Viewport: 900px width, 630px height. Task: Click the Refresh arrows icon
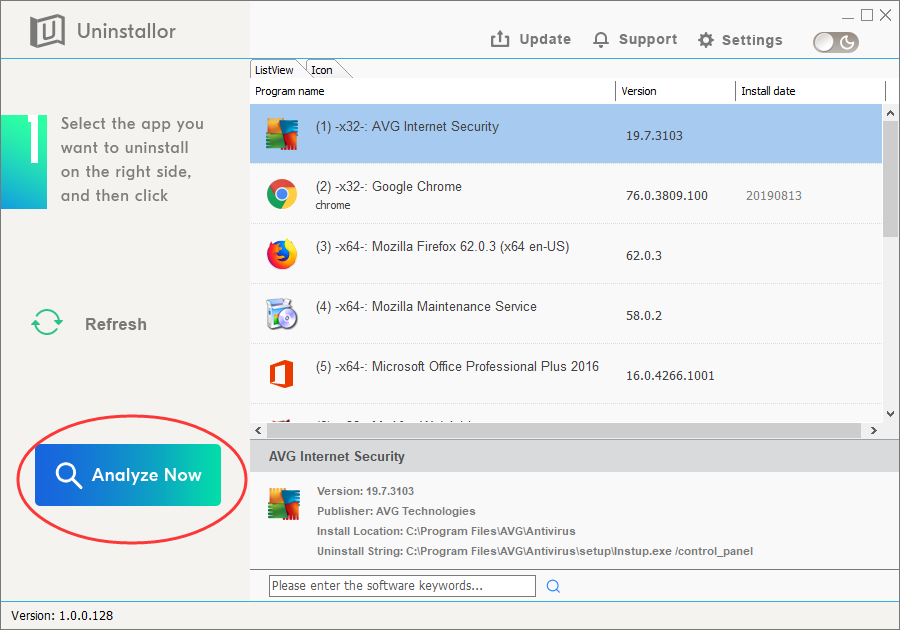46,322
